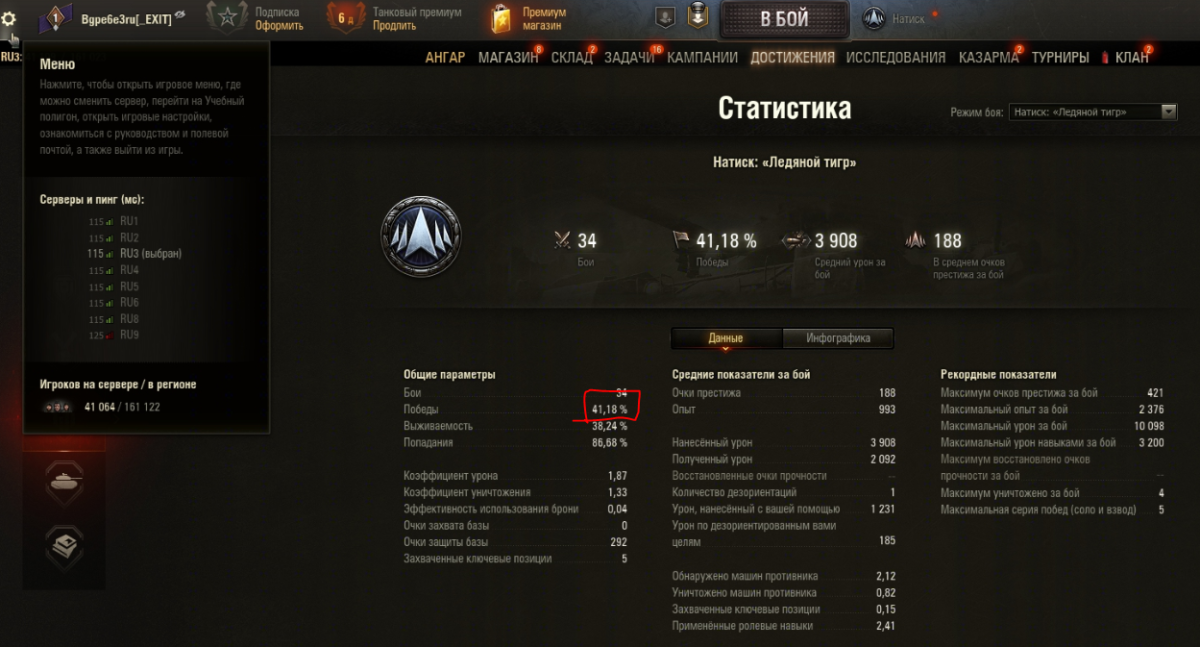Image resolution: width=1200 pixels, height=647 pixels.
Task: Switch to the Данные view toggle
Action: [726, 338]
